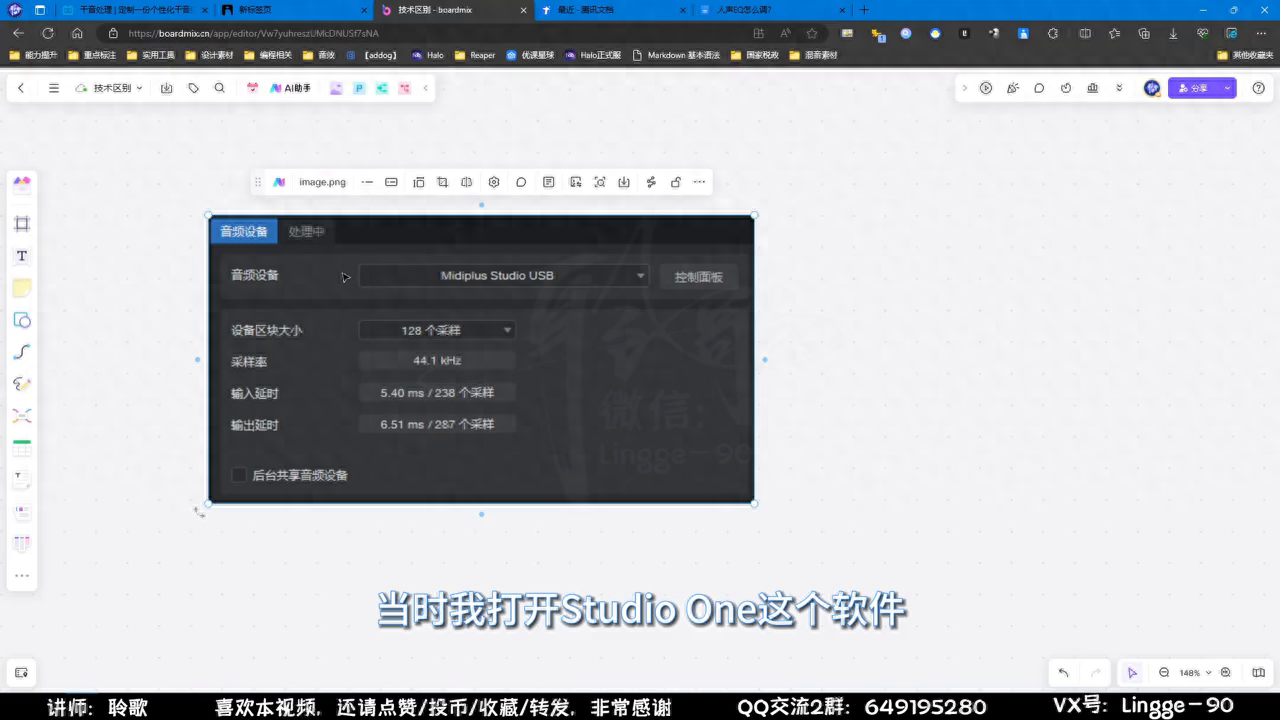Expand the dropdown arrow beside 分享

(1227, 88)
